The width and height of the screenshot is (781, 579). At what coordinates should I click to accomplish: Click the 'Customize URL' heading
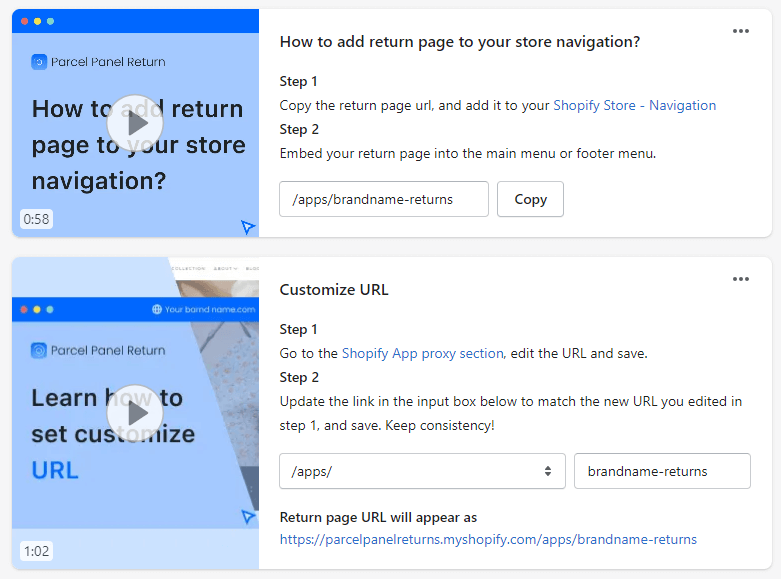334,290
